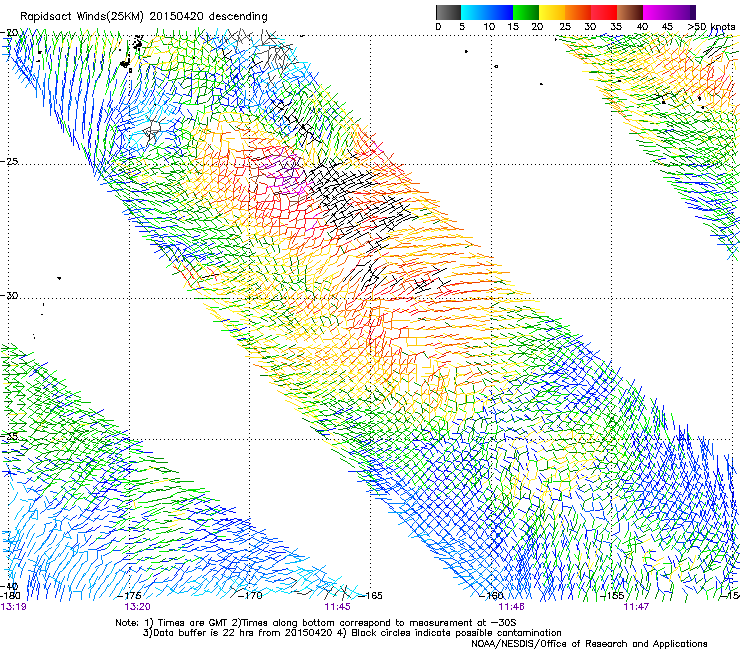Screen dimensions: 740x650
Task: Click the yellow 20-25 knots legend swatch
Action: pos(552,12)
